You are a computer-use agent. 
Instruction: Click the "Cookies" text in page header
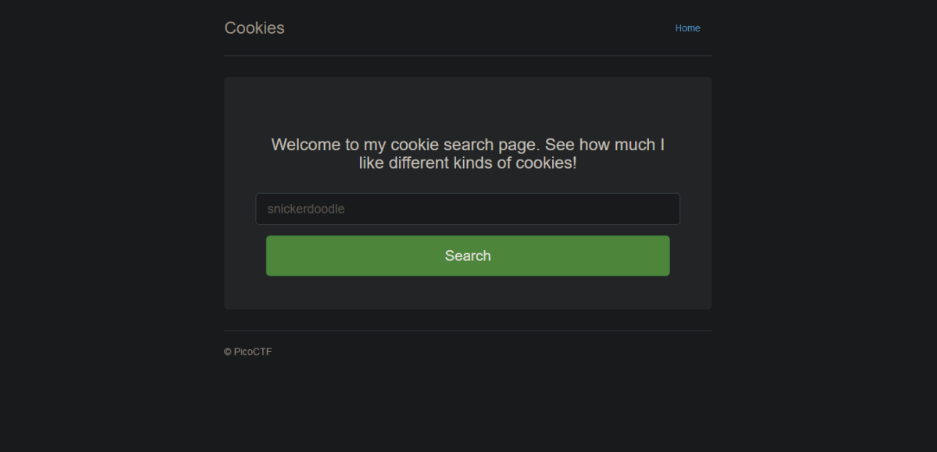[254, 28]
